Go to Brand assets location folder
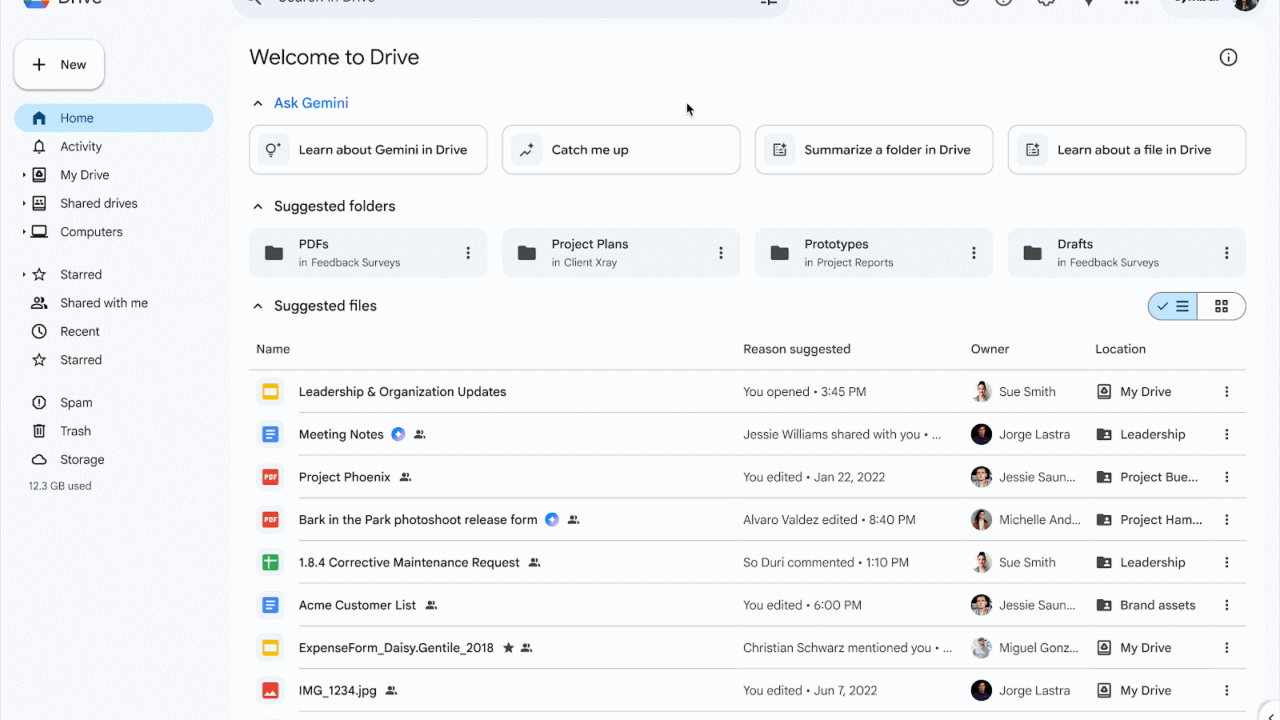 coord(1146,605)
